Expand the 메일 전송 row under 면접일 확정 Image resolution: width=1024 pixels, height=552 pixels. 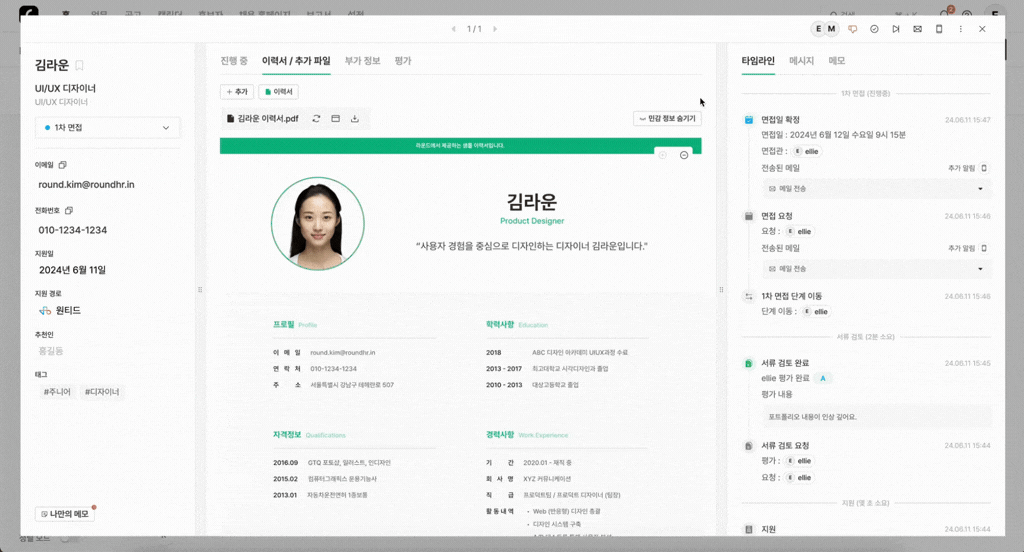click(x=877, y=189)
